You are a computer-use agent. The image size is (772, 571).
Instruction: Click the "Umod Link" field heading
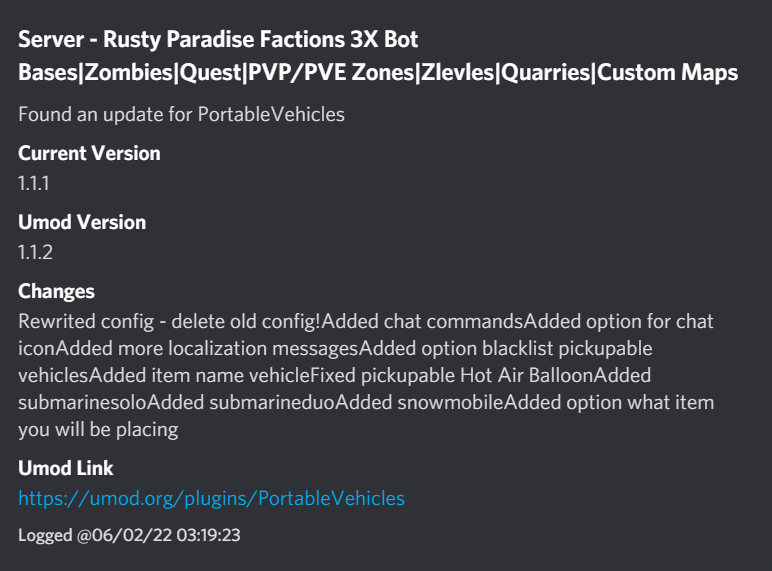pyautogui.click(x=66, y=468)
